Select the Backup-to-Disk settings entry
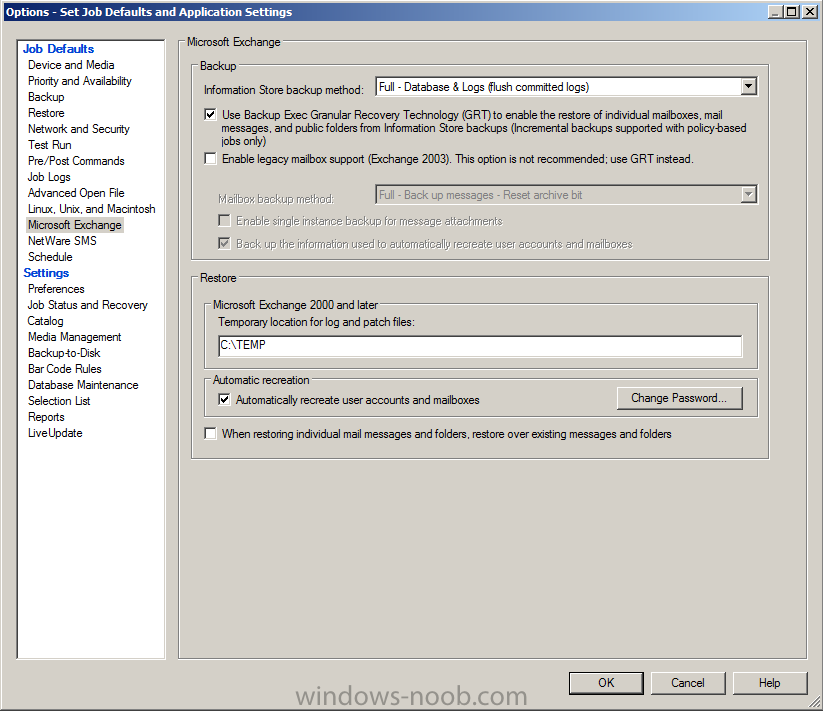 point(64,353)
